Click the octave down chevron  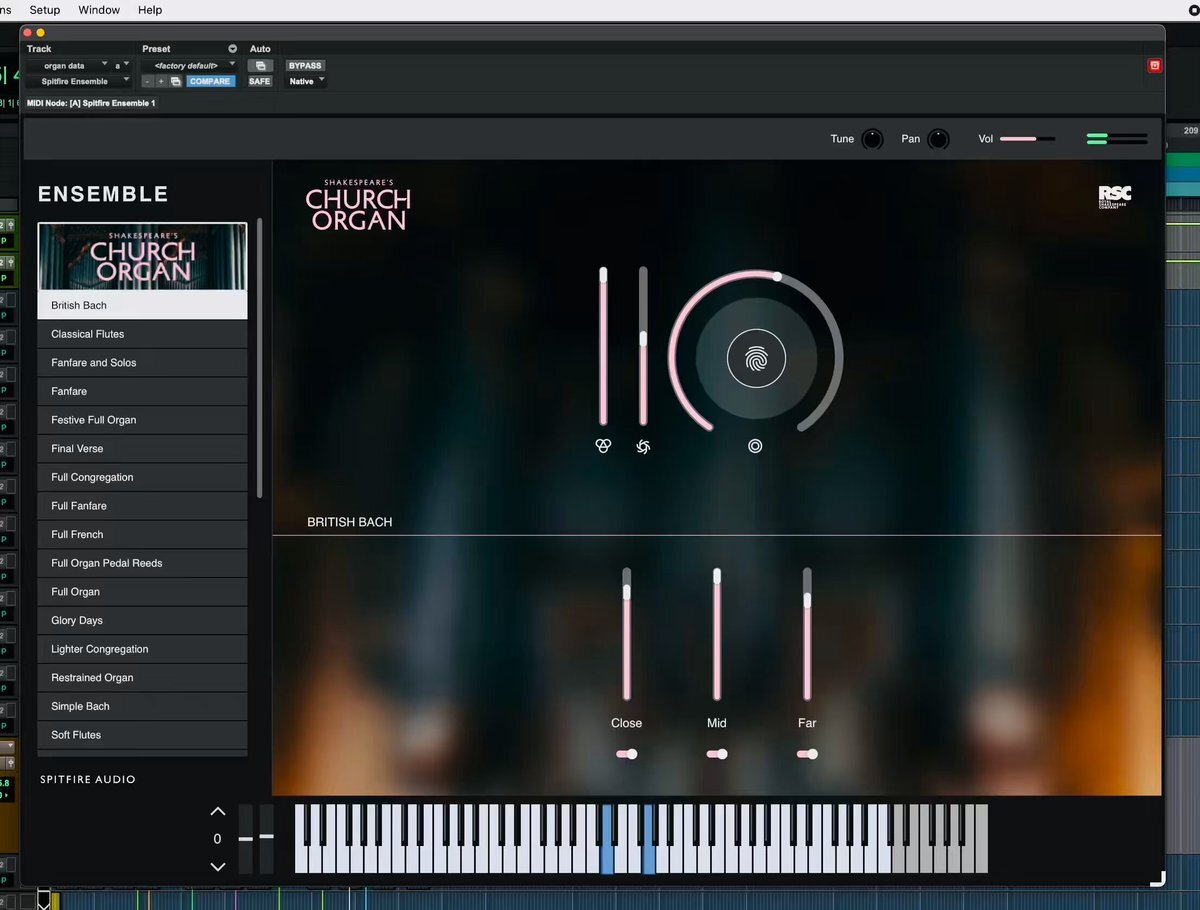point(218,867)
